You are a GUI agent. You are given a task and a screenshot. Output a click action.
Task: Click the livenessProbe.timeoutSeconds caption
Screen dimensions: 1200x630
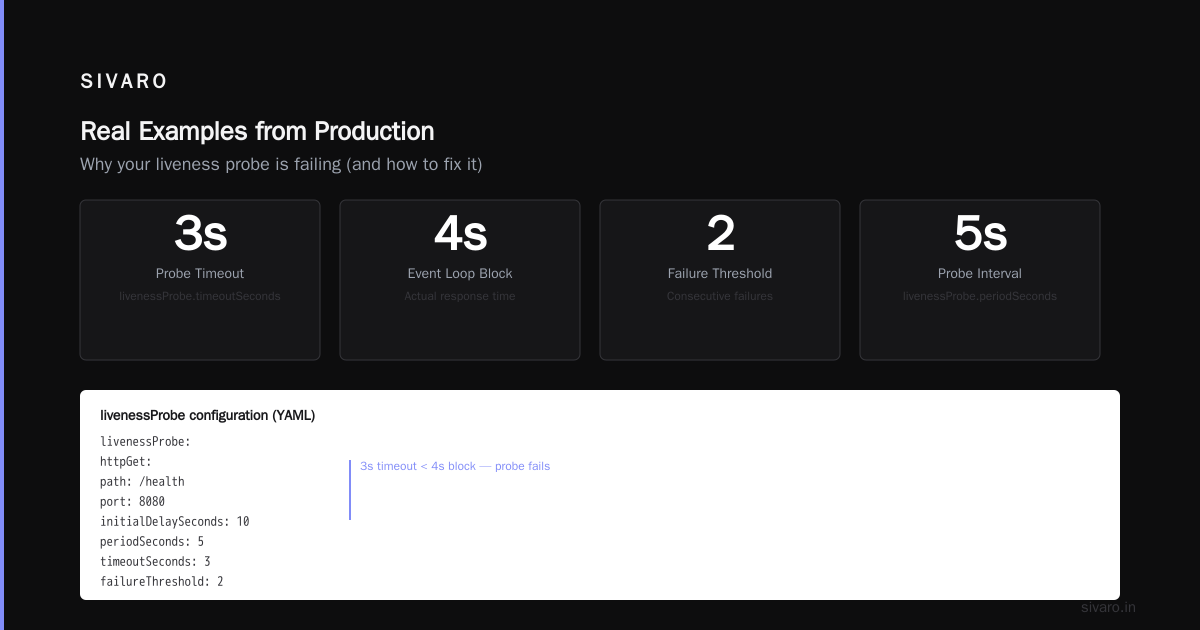coord(200,296)
